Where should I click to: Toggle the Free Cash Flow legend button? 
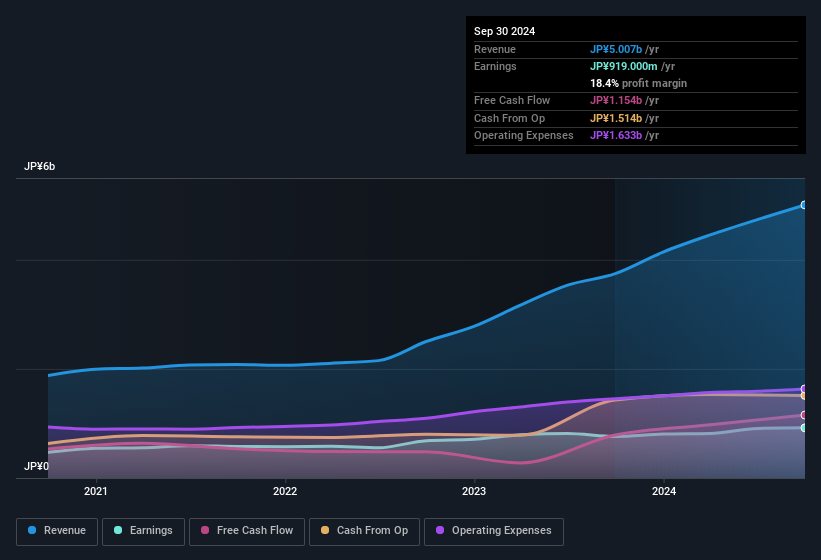pos(247,531)
